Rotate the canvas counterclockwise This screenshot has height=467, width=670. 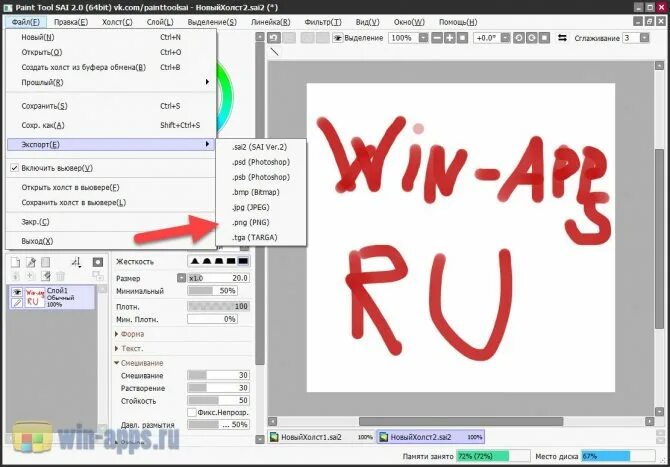(518, 38)
